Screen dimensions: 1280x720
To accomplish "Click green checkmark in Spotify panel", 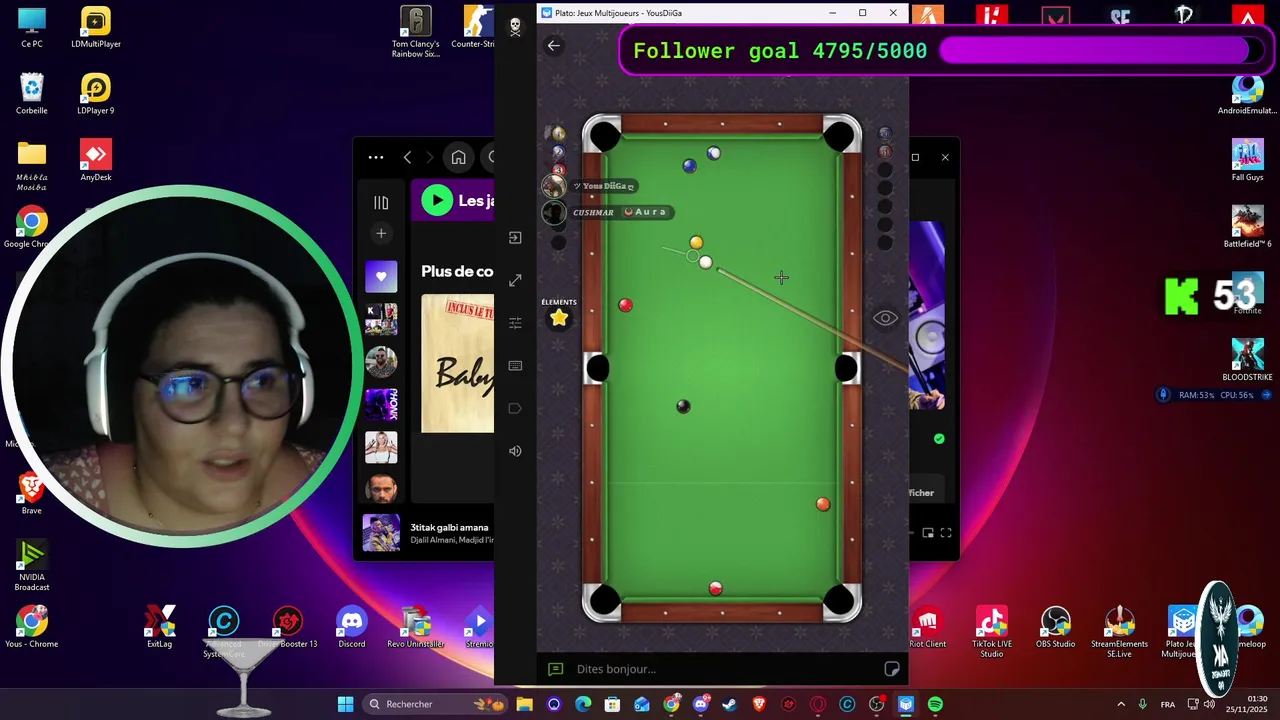I will click(x=939, y=439).
